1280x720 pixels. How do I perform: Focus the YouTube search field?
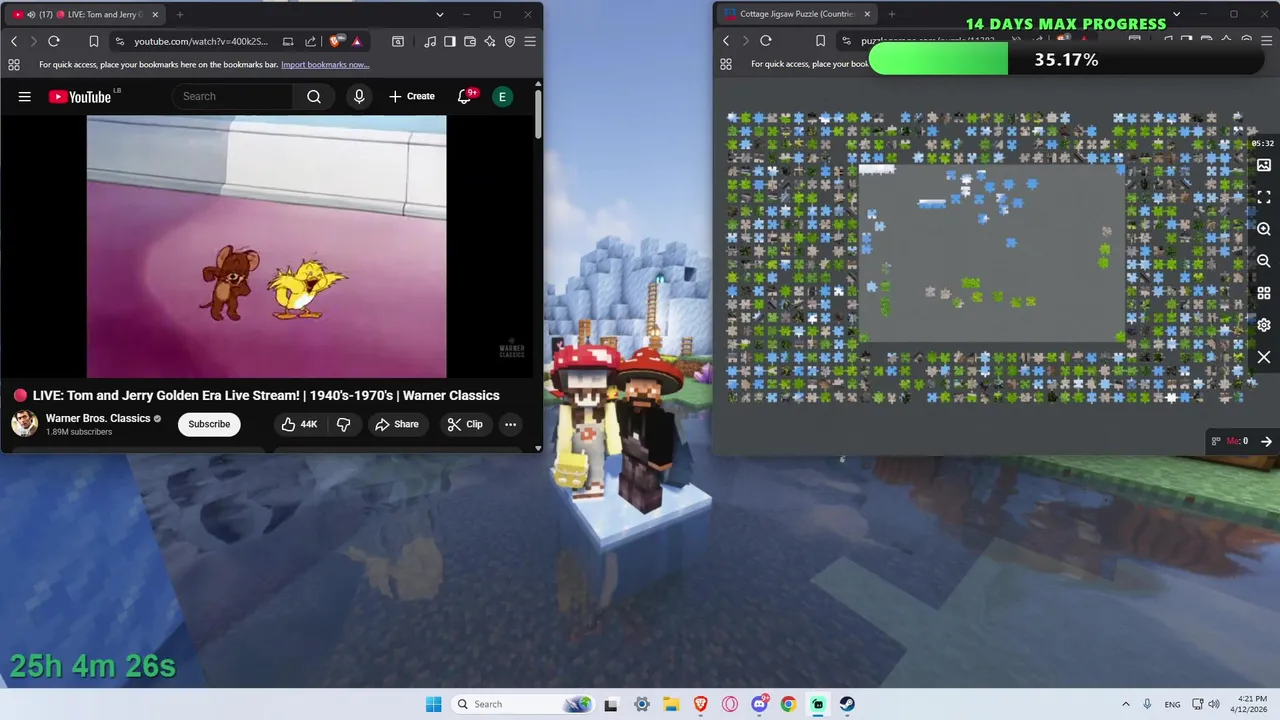[233, 96]
